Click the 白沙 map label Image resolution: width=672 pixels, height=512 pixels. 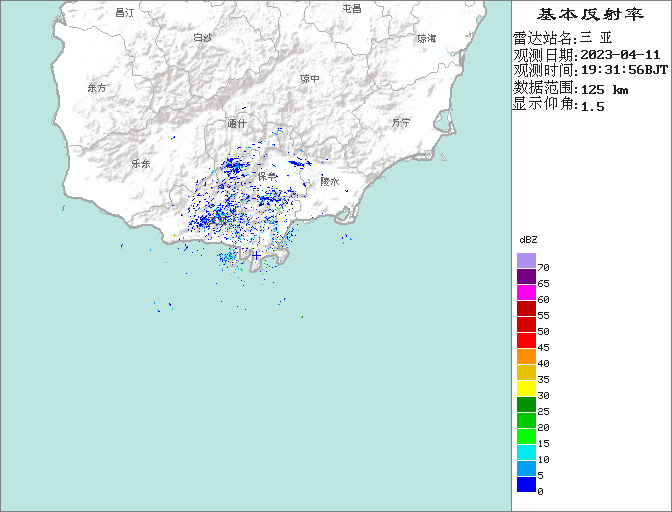(202, 38)
